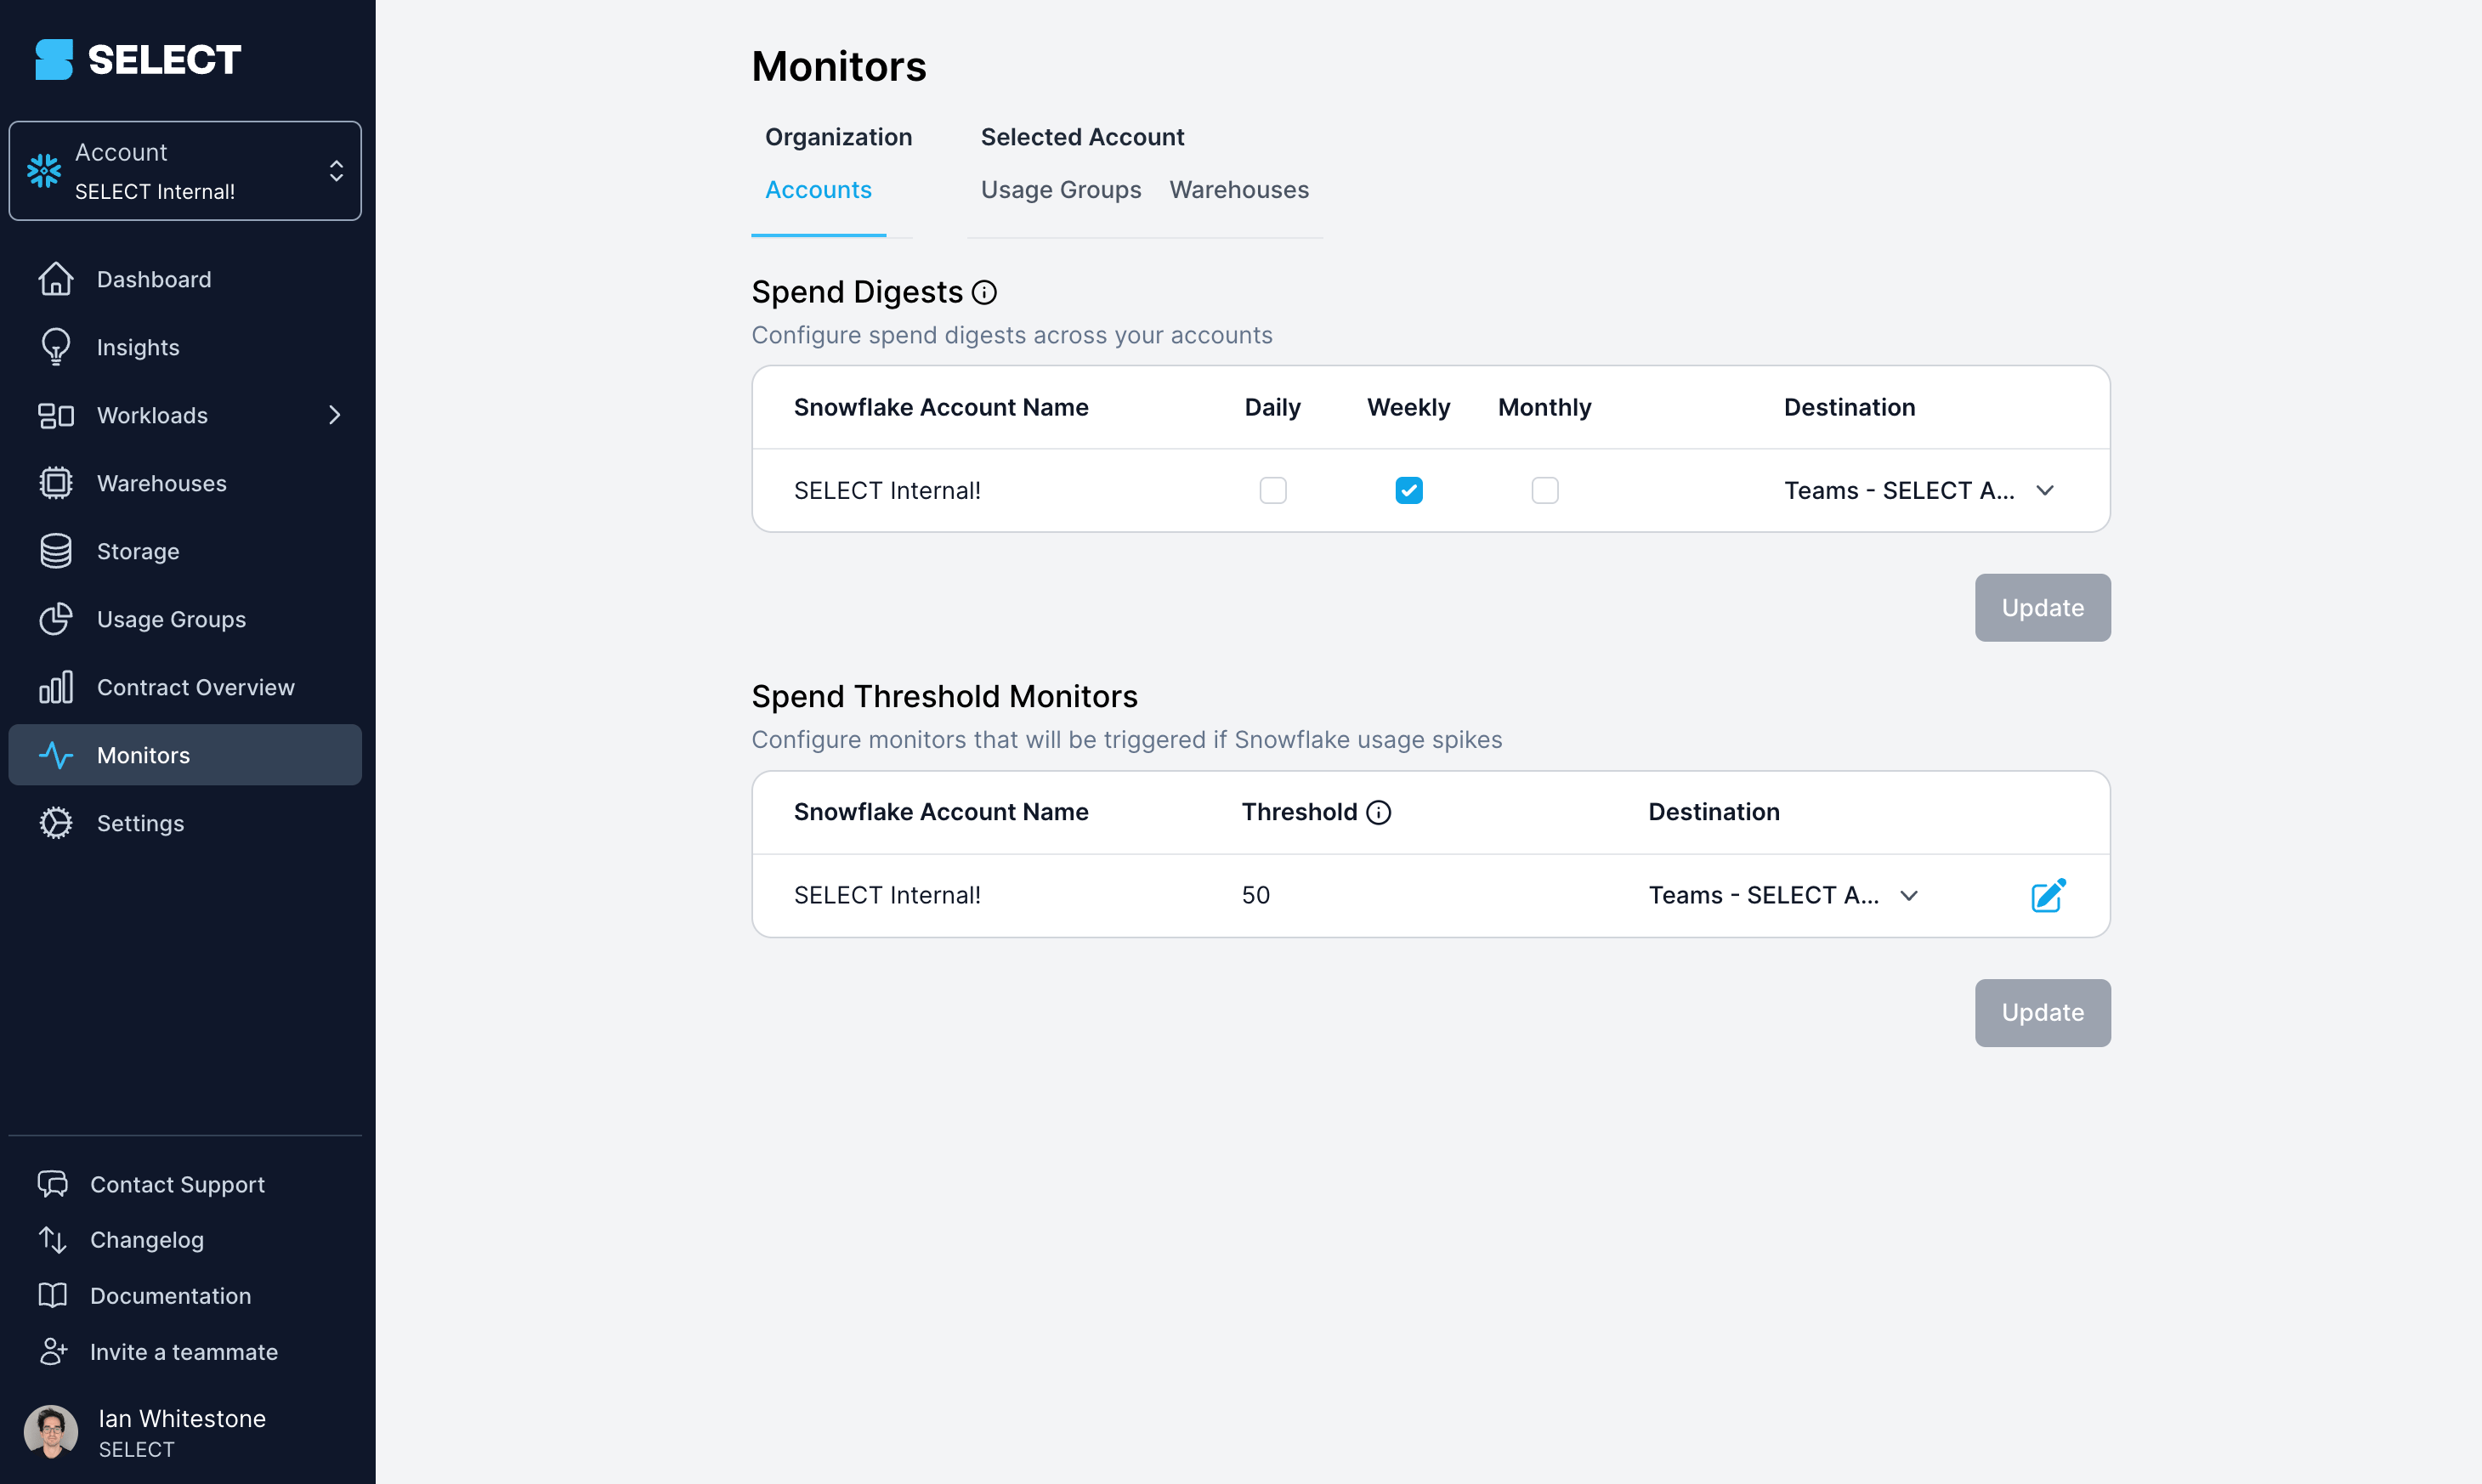Click the Spend Threshold Monitors heading
Image resolution: width=2482 pixels, height=1484 pixels.
coord(944,696)
